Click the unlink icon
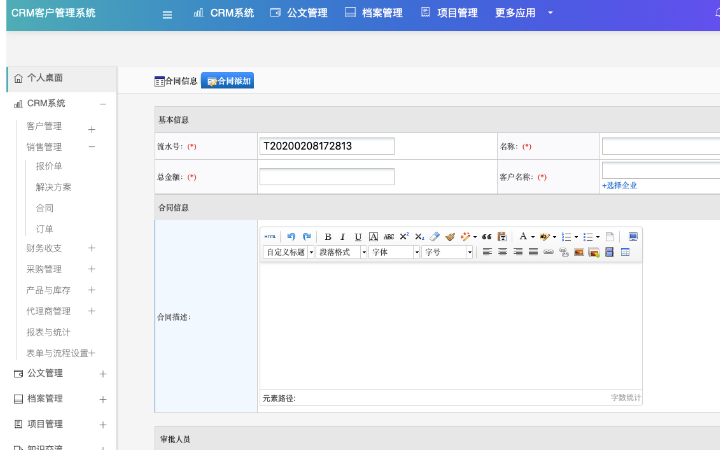 (x=564, y=252)
